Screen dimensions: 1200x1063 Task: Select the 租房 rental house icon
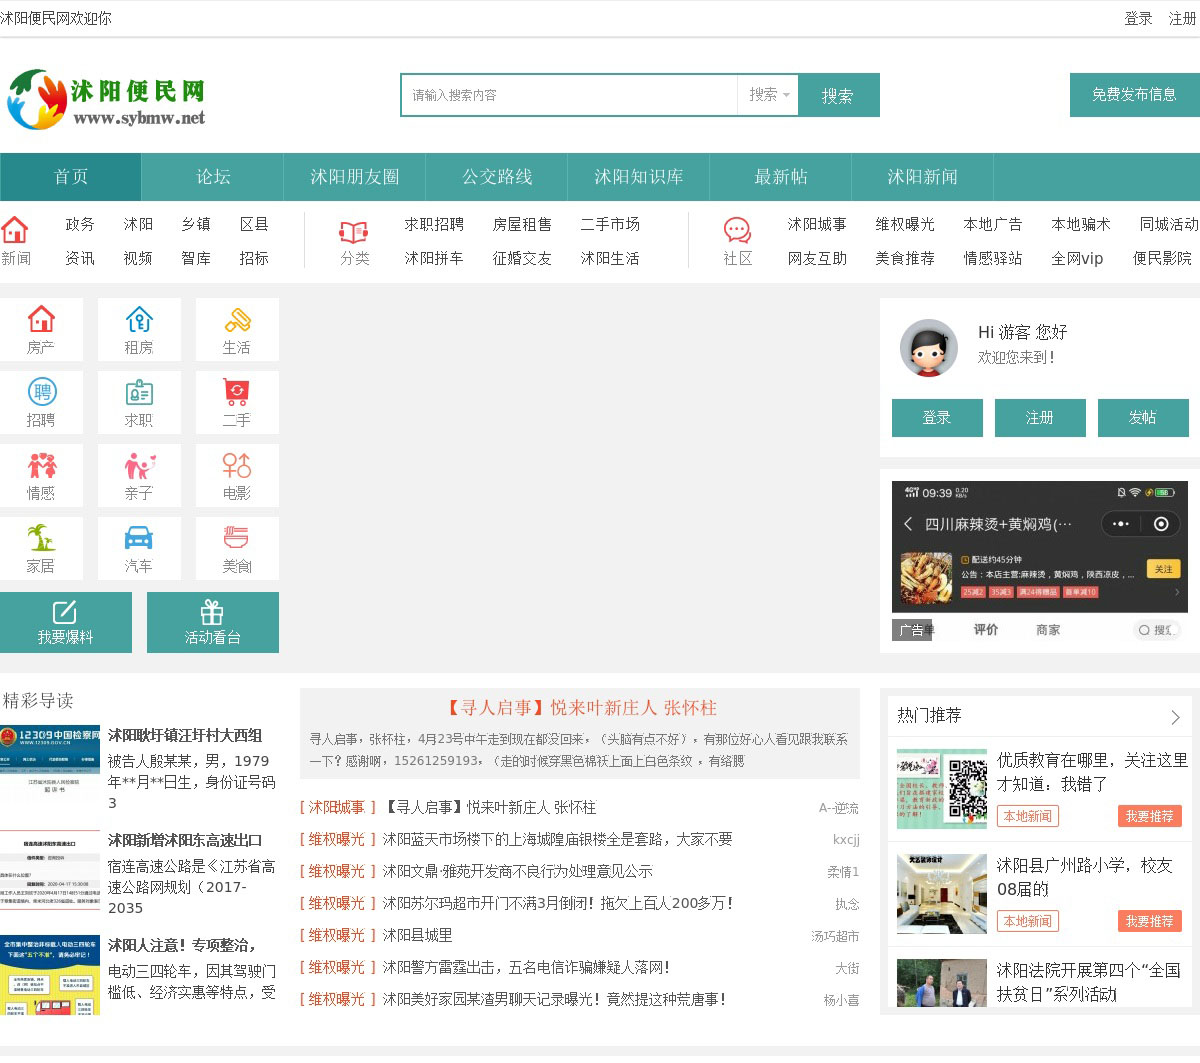139,321
